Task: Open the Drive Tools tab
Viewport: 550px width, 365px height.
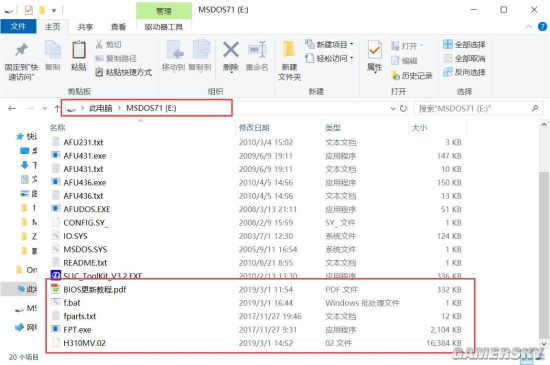Action: [x=164, y=27]
